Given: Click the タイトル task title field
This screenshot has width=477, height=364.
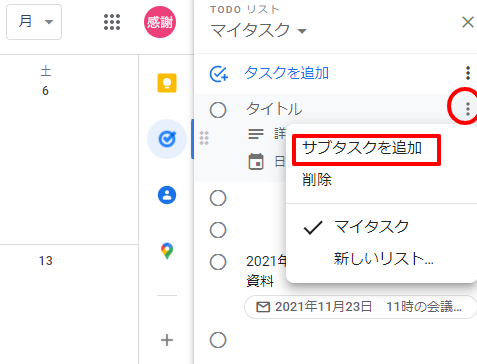Looking at the screenshot, I should pos(274,109).
